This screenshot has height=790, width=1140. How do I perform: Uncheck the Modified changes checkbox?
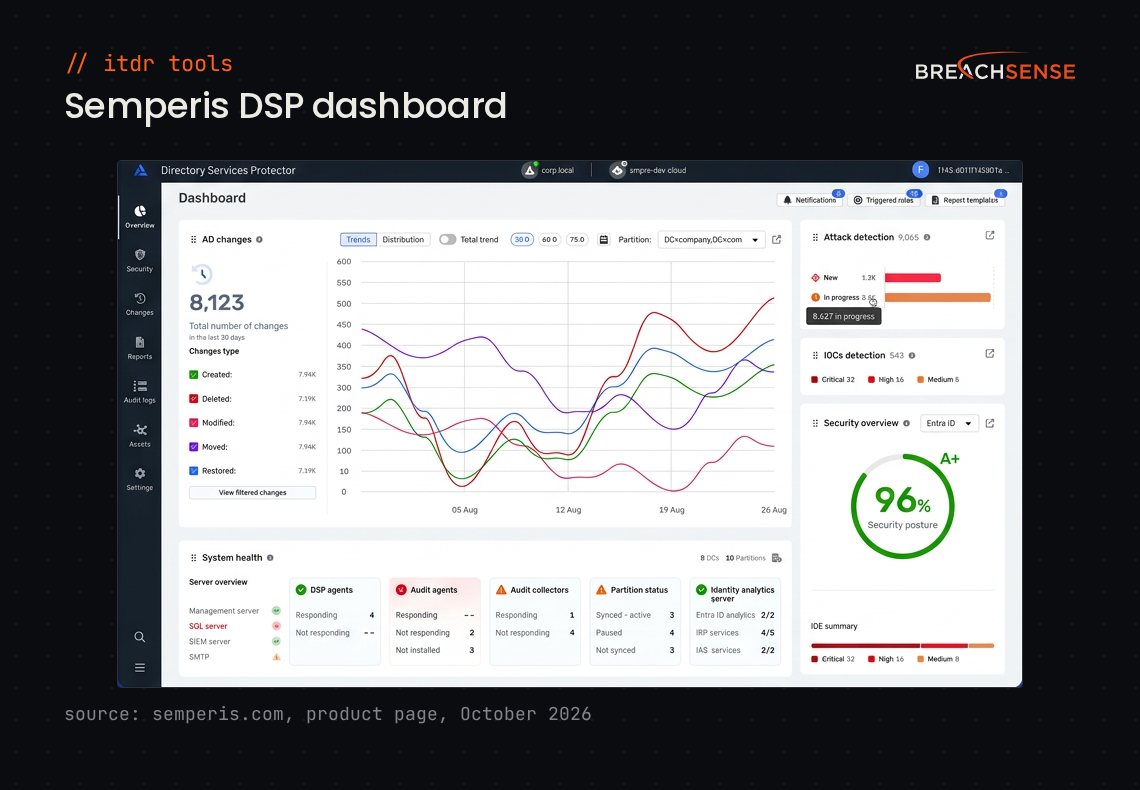(193, 423)
